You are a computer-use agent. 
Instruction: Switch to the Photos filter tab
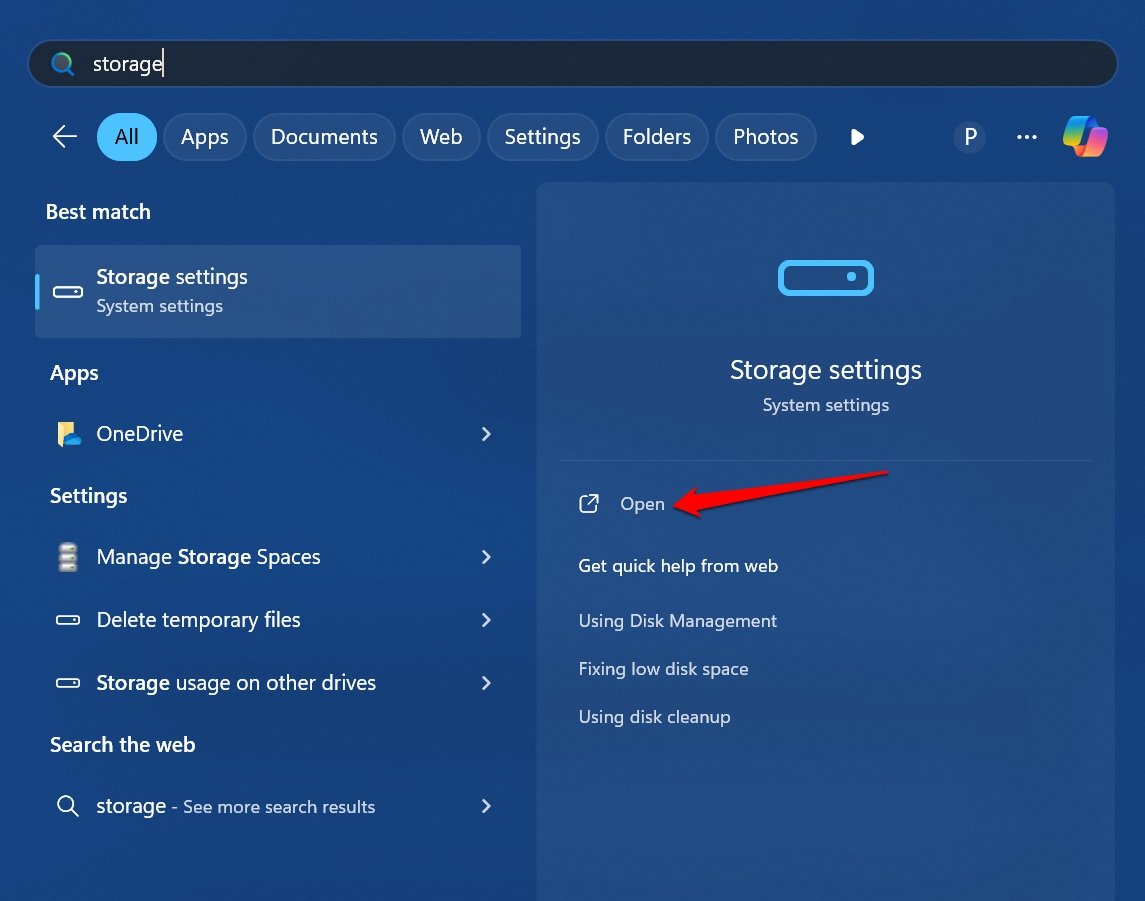pos(766,137)
